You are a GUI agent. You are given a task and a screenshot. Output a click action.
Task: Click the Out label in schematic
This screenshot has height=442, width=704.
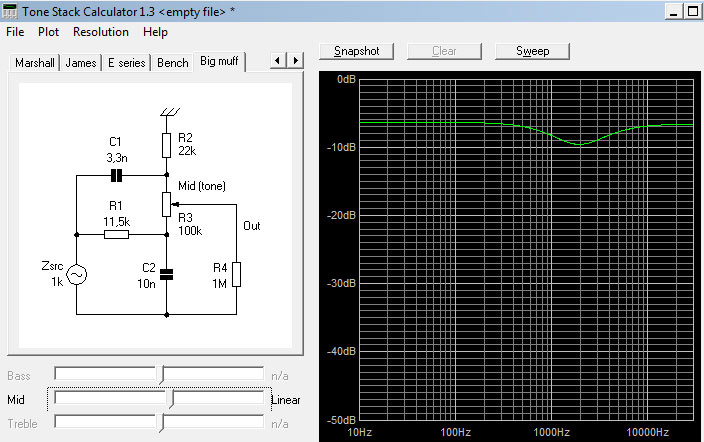coord(251,226)
